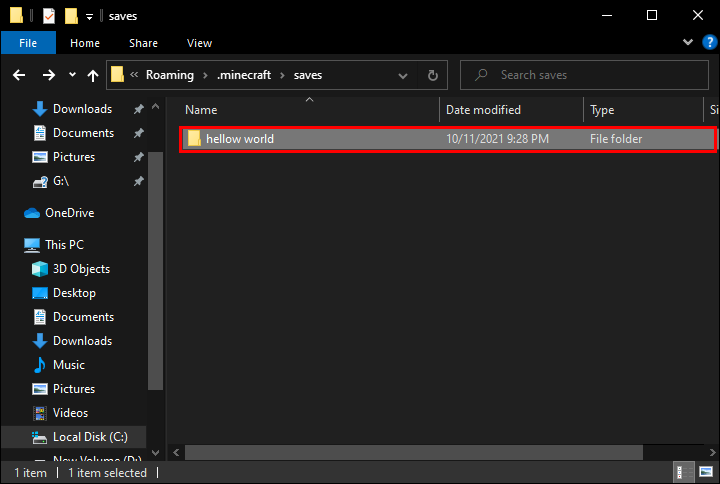Open Quick Access Toolbar customize dropdown

(x=89, y=17)
